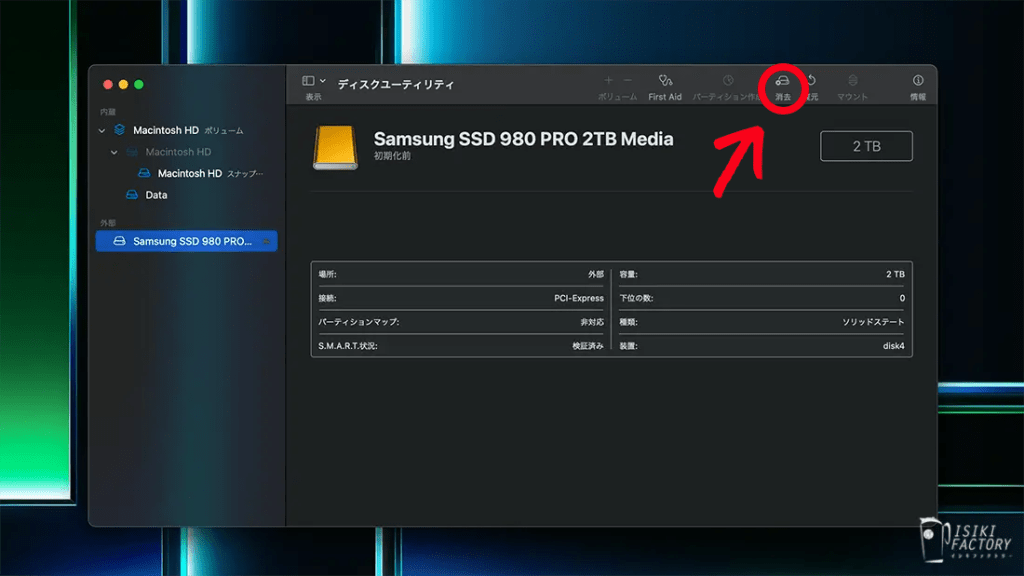Collapse the Macintosh HD volume group
The height and width of the screenshot is (576, 1024).
pos(102,131)
